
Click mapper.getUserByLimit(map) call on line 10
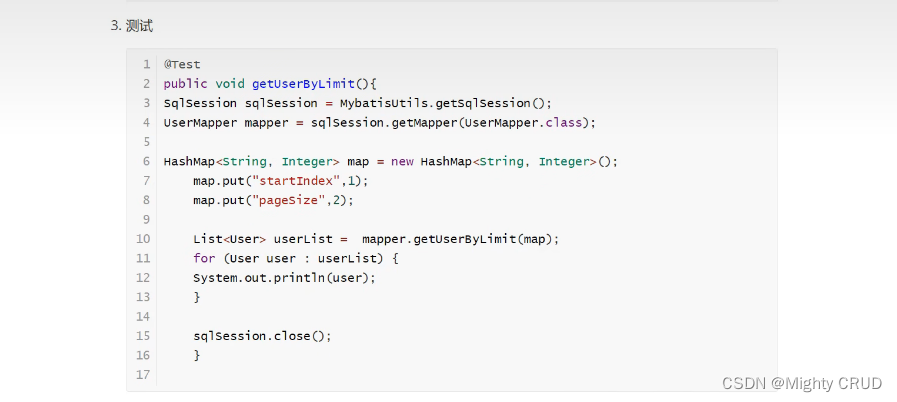pos(460,239)
